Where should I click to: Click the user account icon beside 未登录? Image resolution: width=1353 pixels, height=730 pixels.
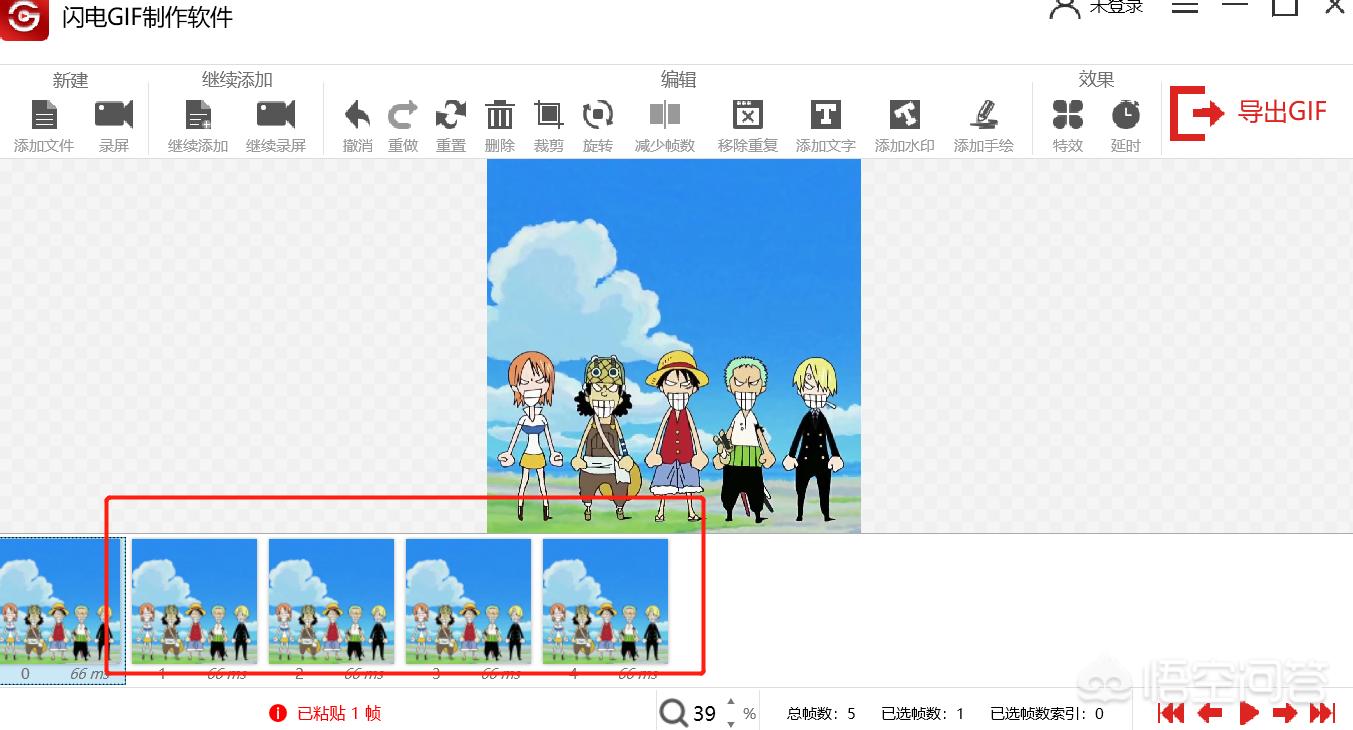coord(1065,8)
